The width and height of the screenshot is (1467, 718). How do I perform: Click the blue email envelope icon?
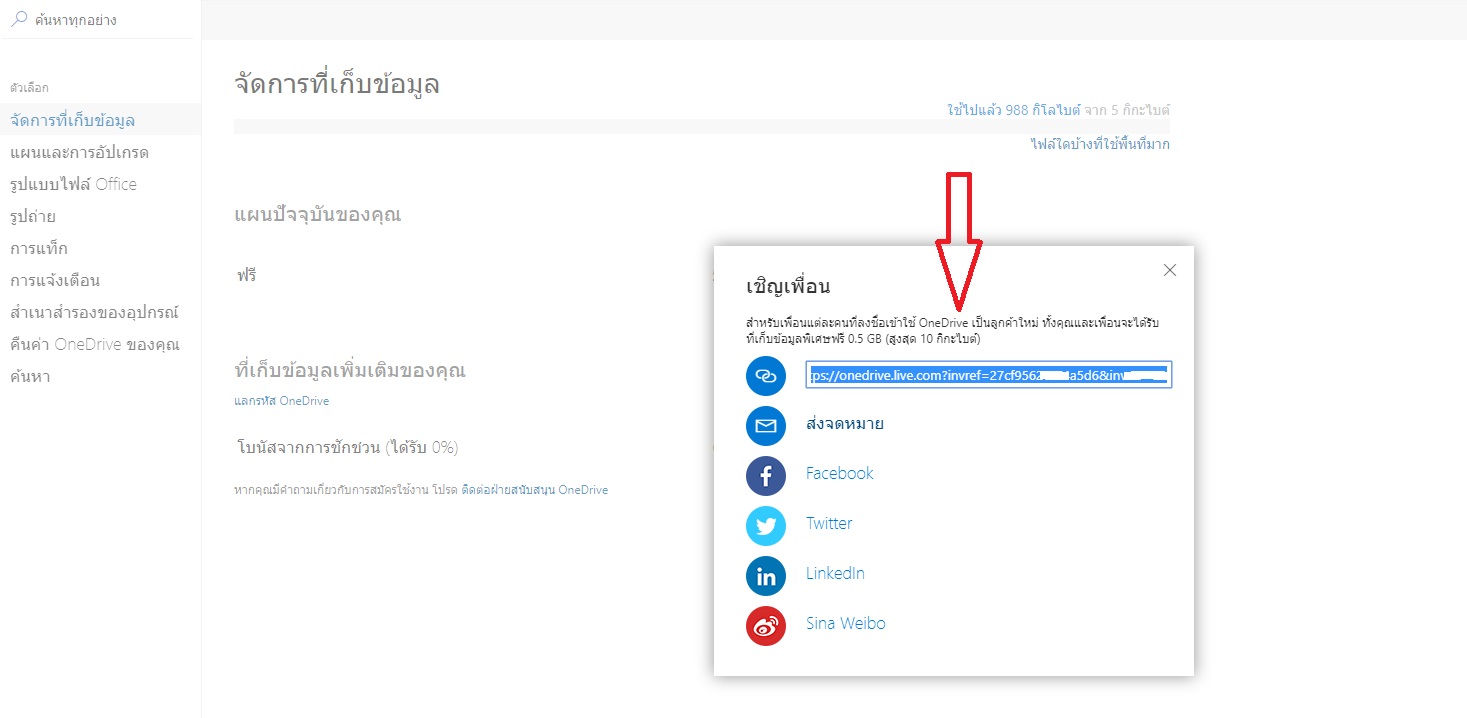pos(766,425)
